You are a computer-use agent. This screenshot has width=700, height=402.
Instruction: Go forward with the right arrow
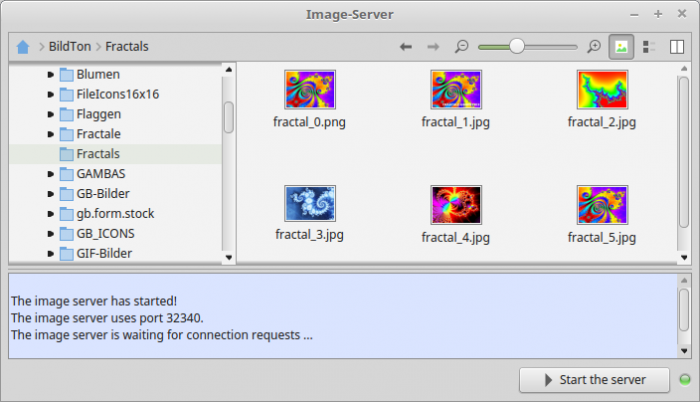click(433, 46)
